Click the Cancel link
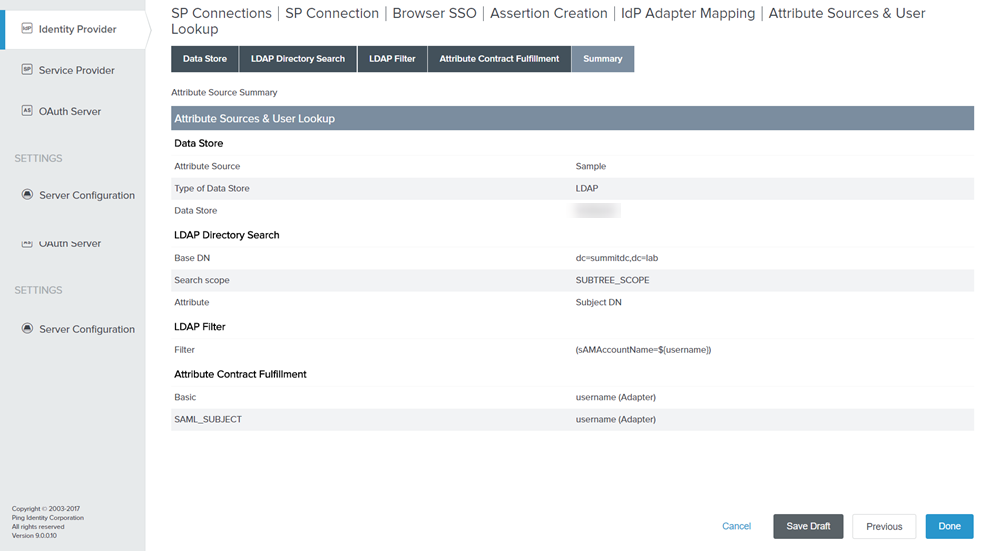The height and width of the screenshot is (551, 1000). coord(736,526)
